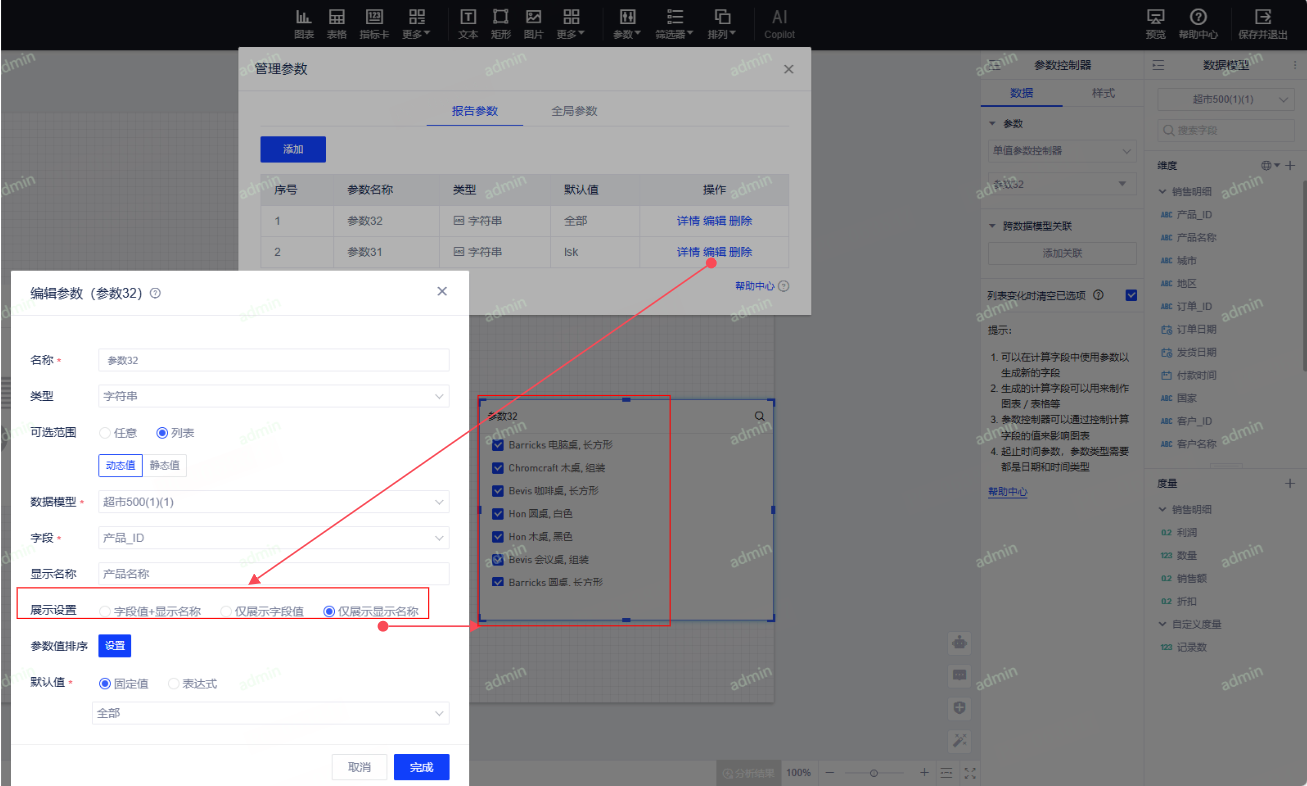Click the 设置 button for 参数值排序
The image size is (1307, 786).
point(115,646)
